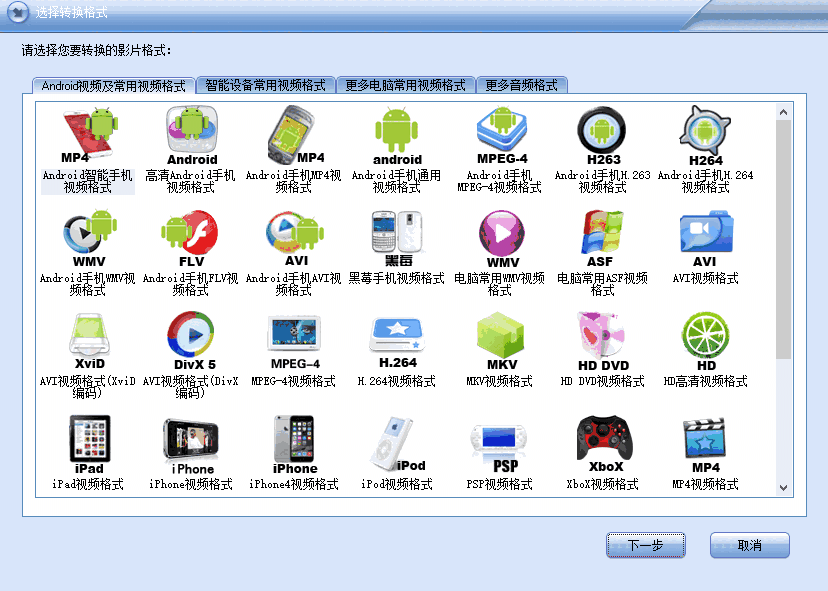
Task: Switch to the 智能设备常用视频格式 tab
Action: point(265,86)
